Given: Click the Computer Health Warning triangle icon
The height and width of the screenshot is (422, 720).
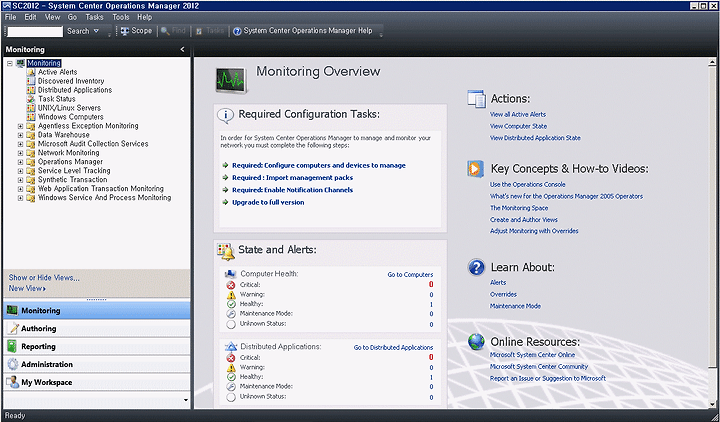Looking at the screenshot, I should click(231, 294).
